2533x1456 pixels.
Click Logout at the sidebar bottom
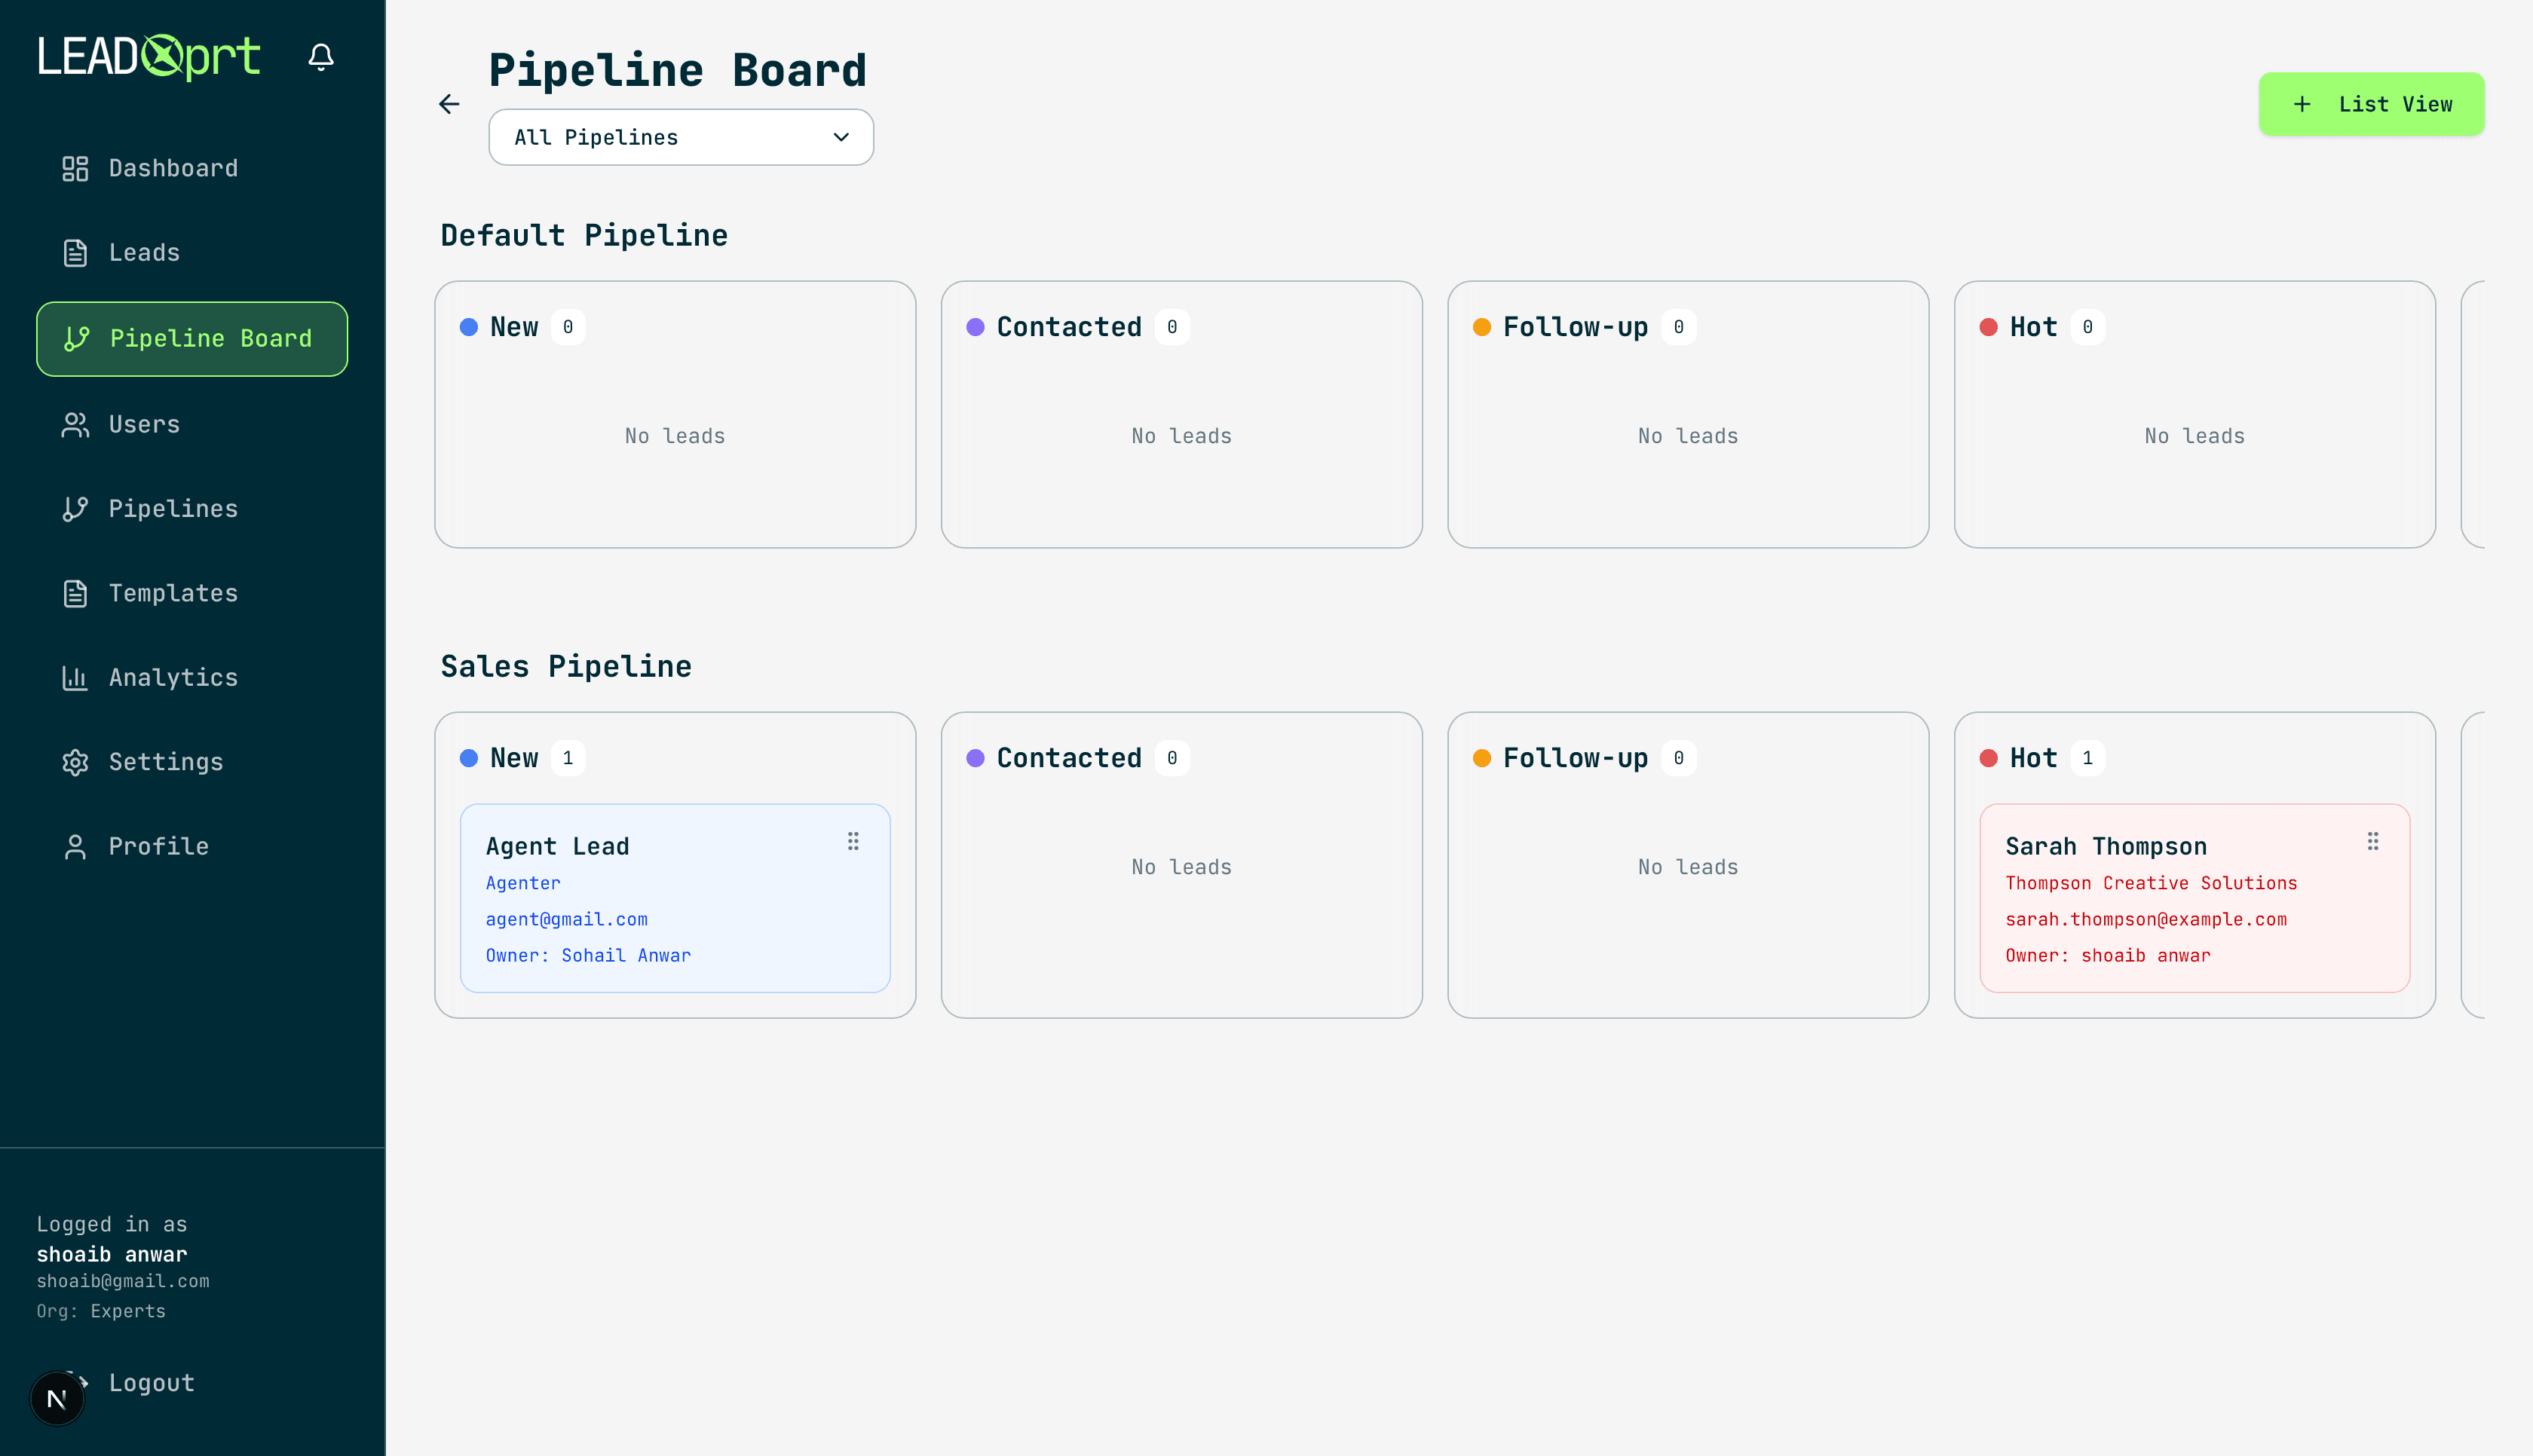click(x=151, y=1383)
